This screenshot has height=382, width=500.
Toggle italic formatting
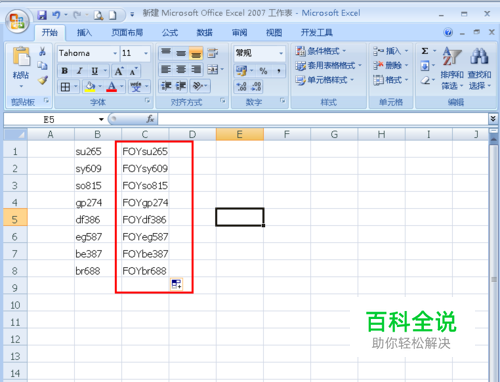click(x=80, y=71)
